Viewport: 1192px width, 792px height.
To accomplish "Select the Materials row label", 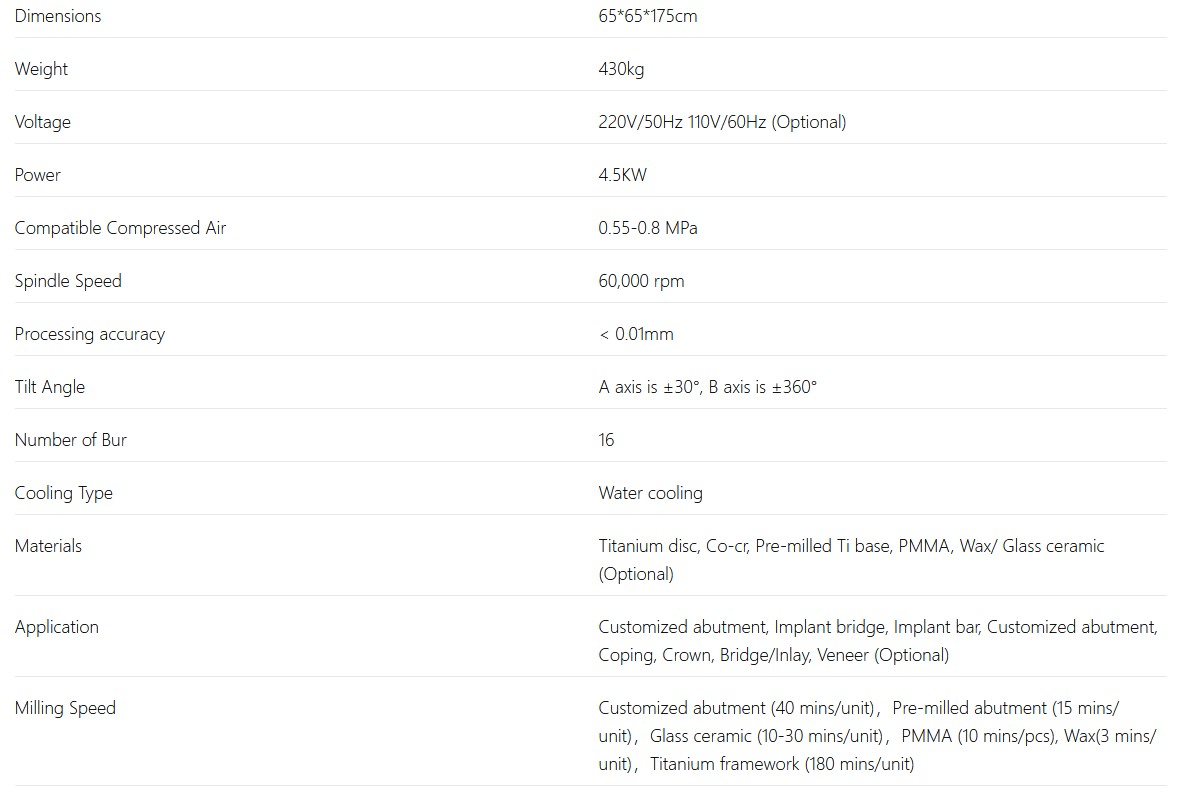I will tap(48, 546).
